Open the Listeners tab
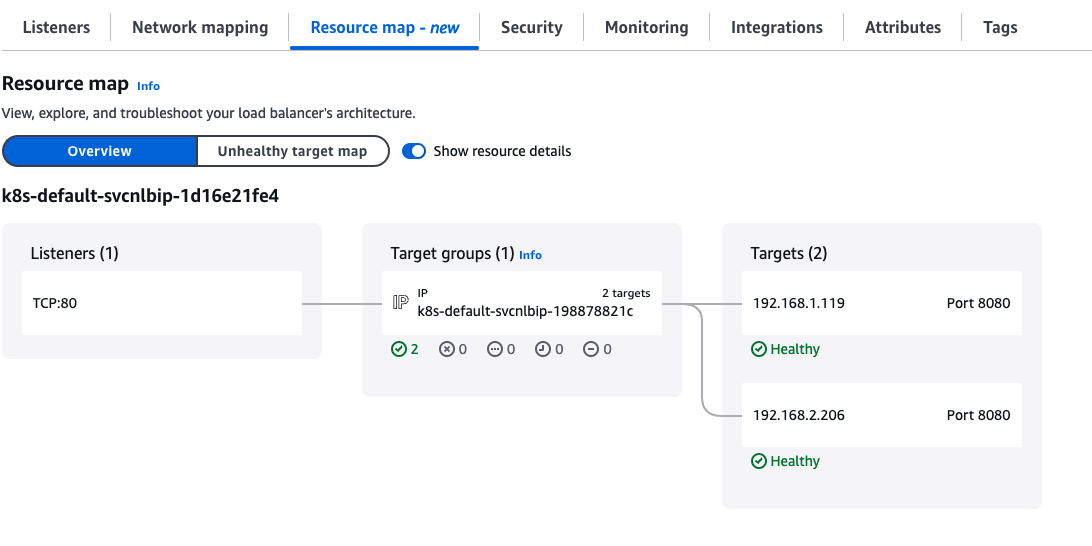Screen dimensions: 1092x546 (x=56, y=27)
